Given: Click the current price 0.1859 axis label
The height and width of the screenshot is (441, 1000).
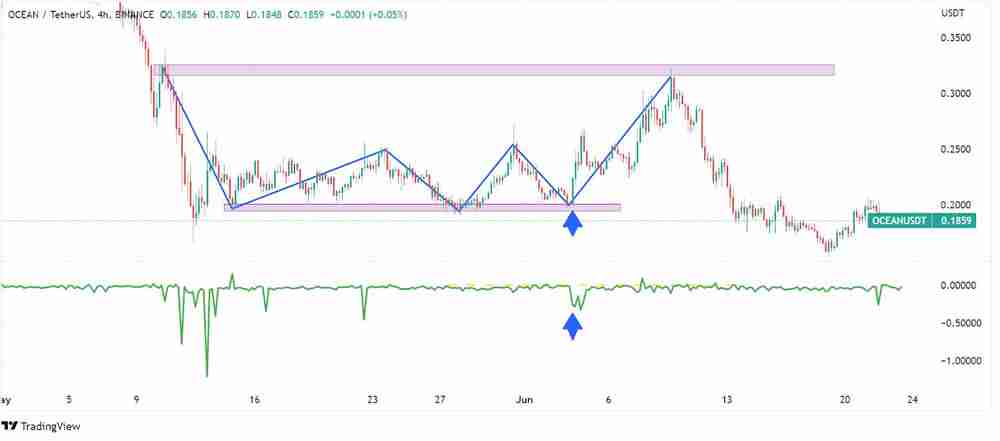Looking at the screenshot, I should coord(955,219).
